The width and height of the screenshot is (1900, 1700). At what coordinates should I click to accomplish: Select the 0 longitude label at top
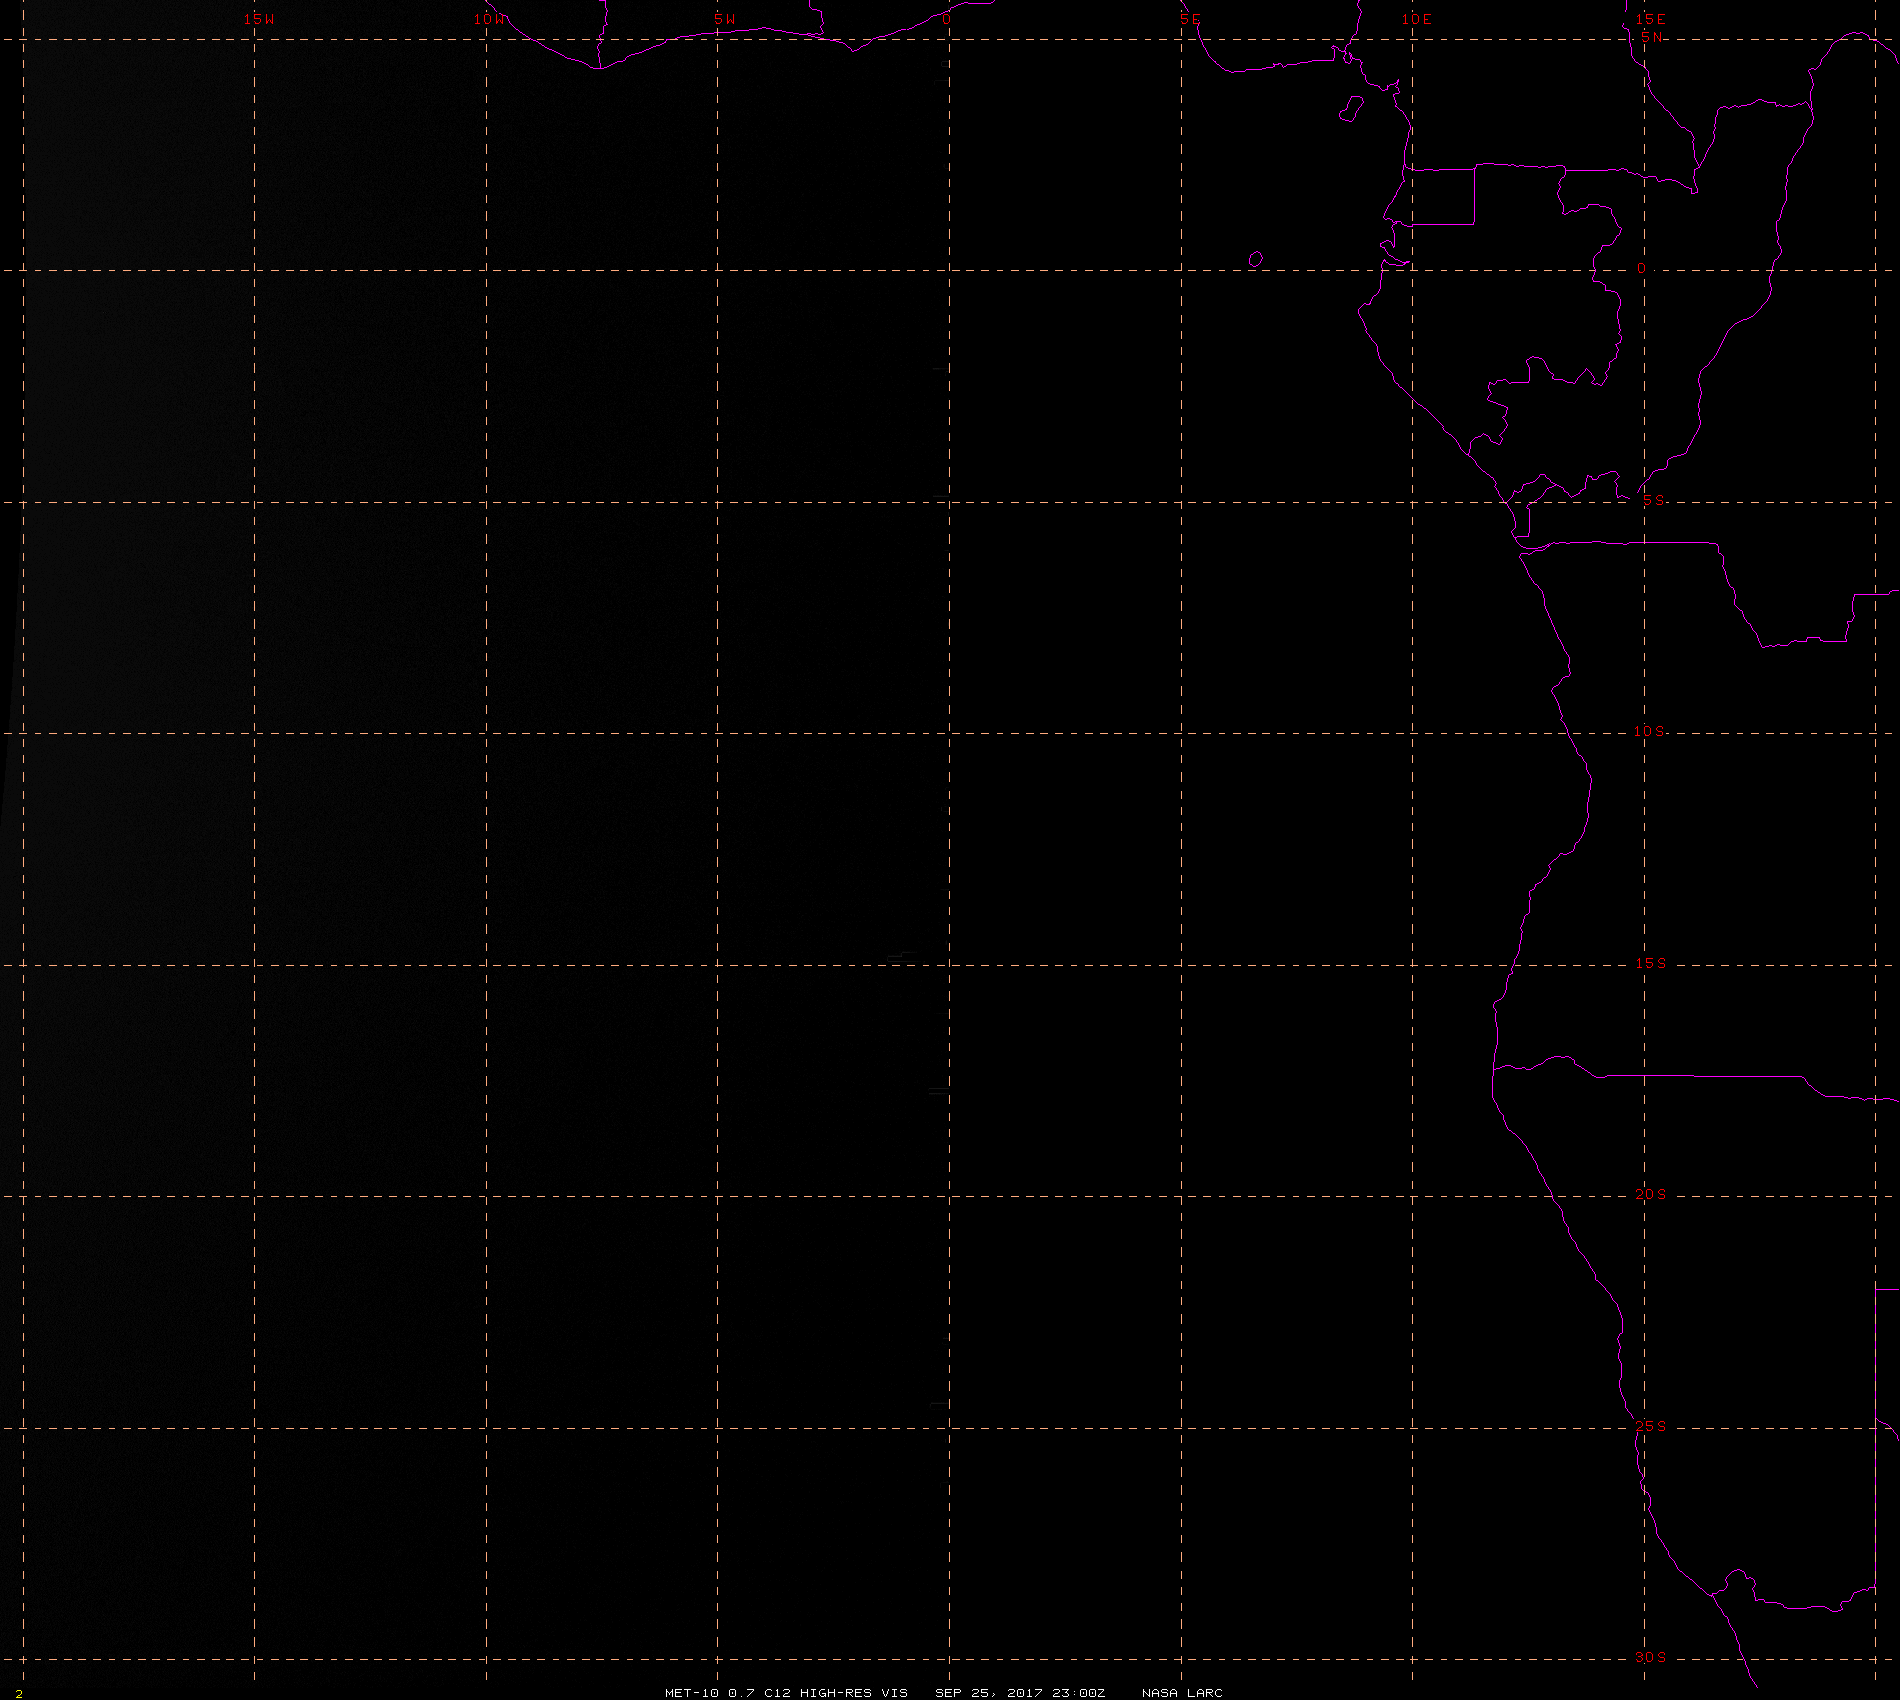click(946, 19)
